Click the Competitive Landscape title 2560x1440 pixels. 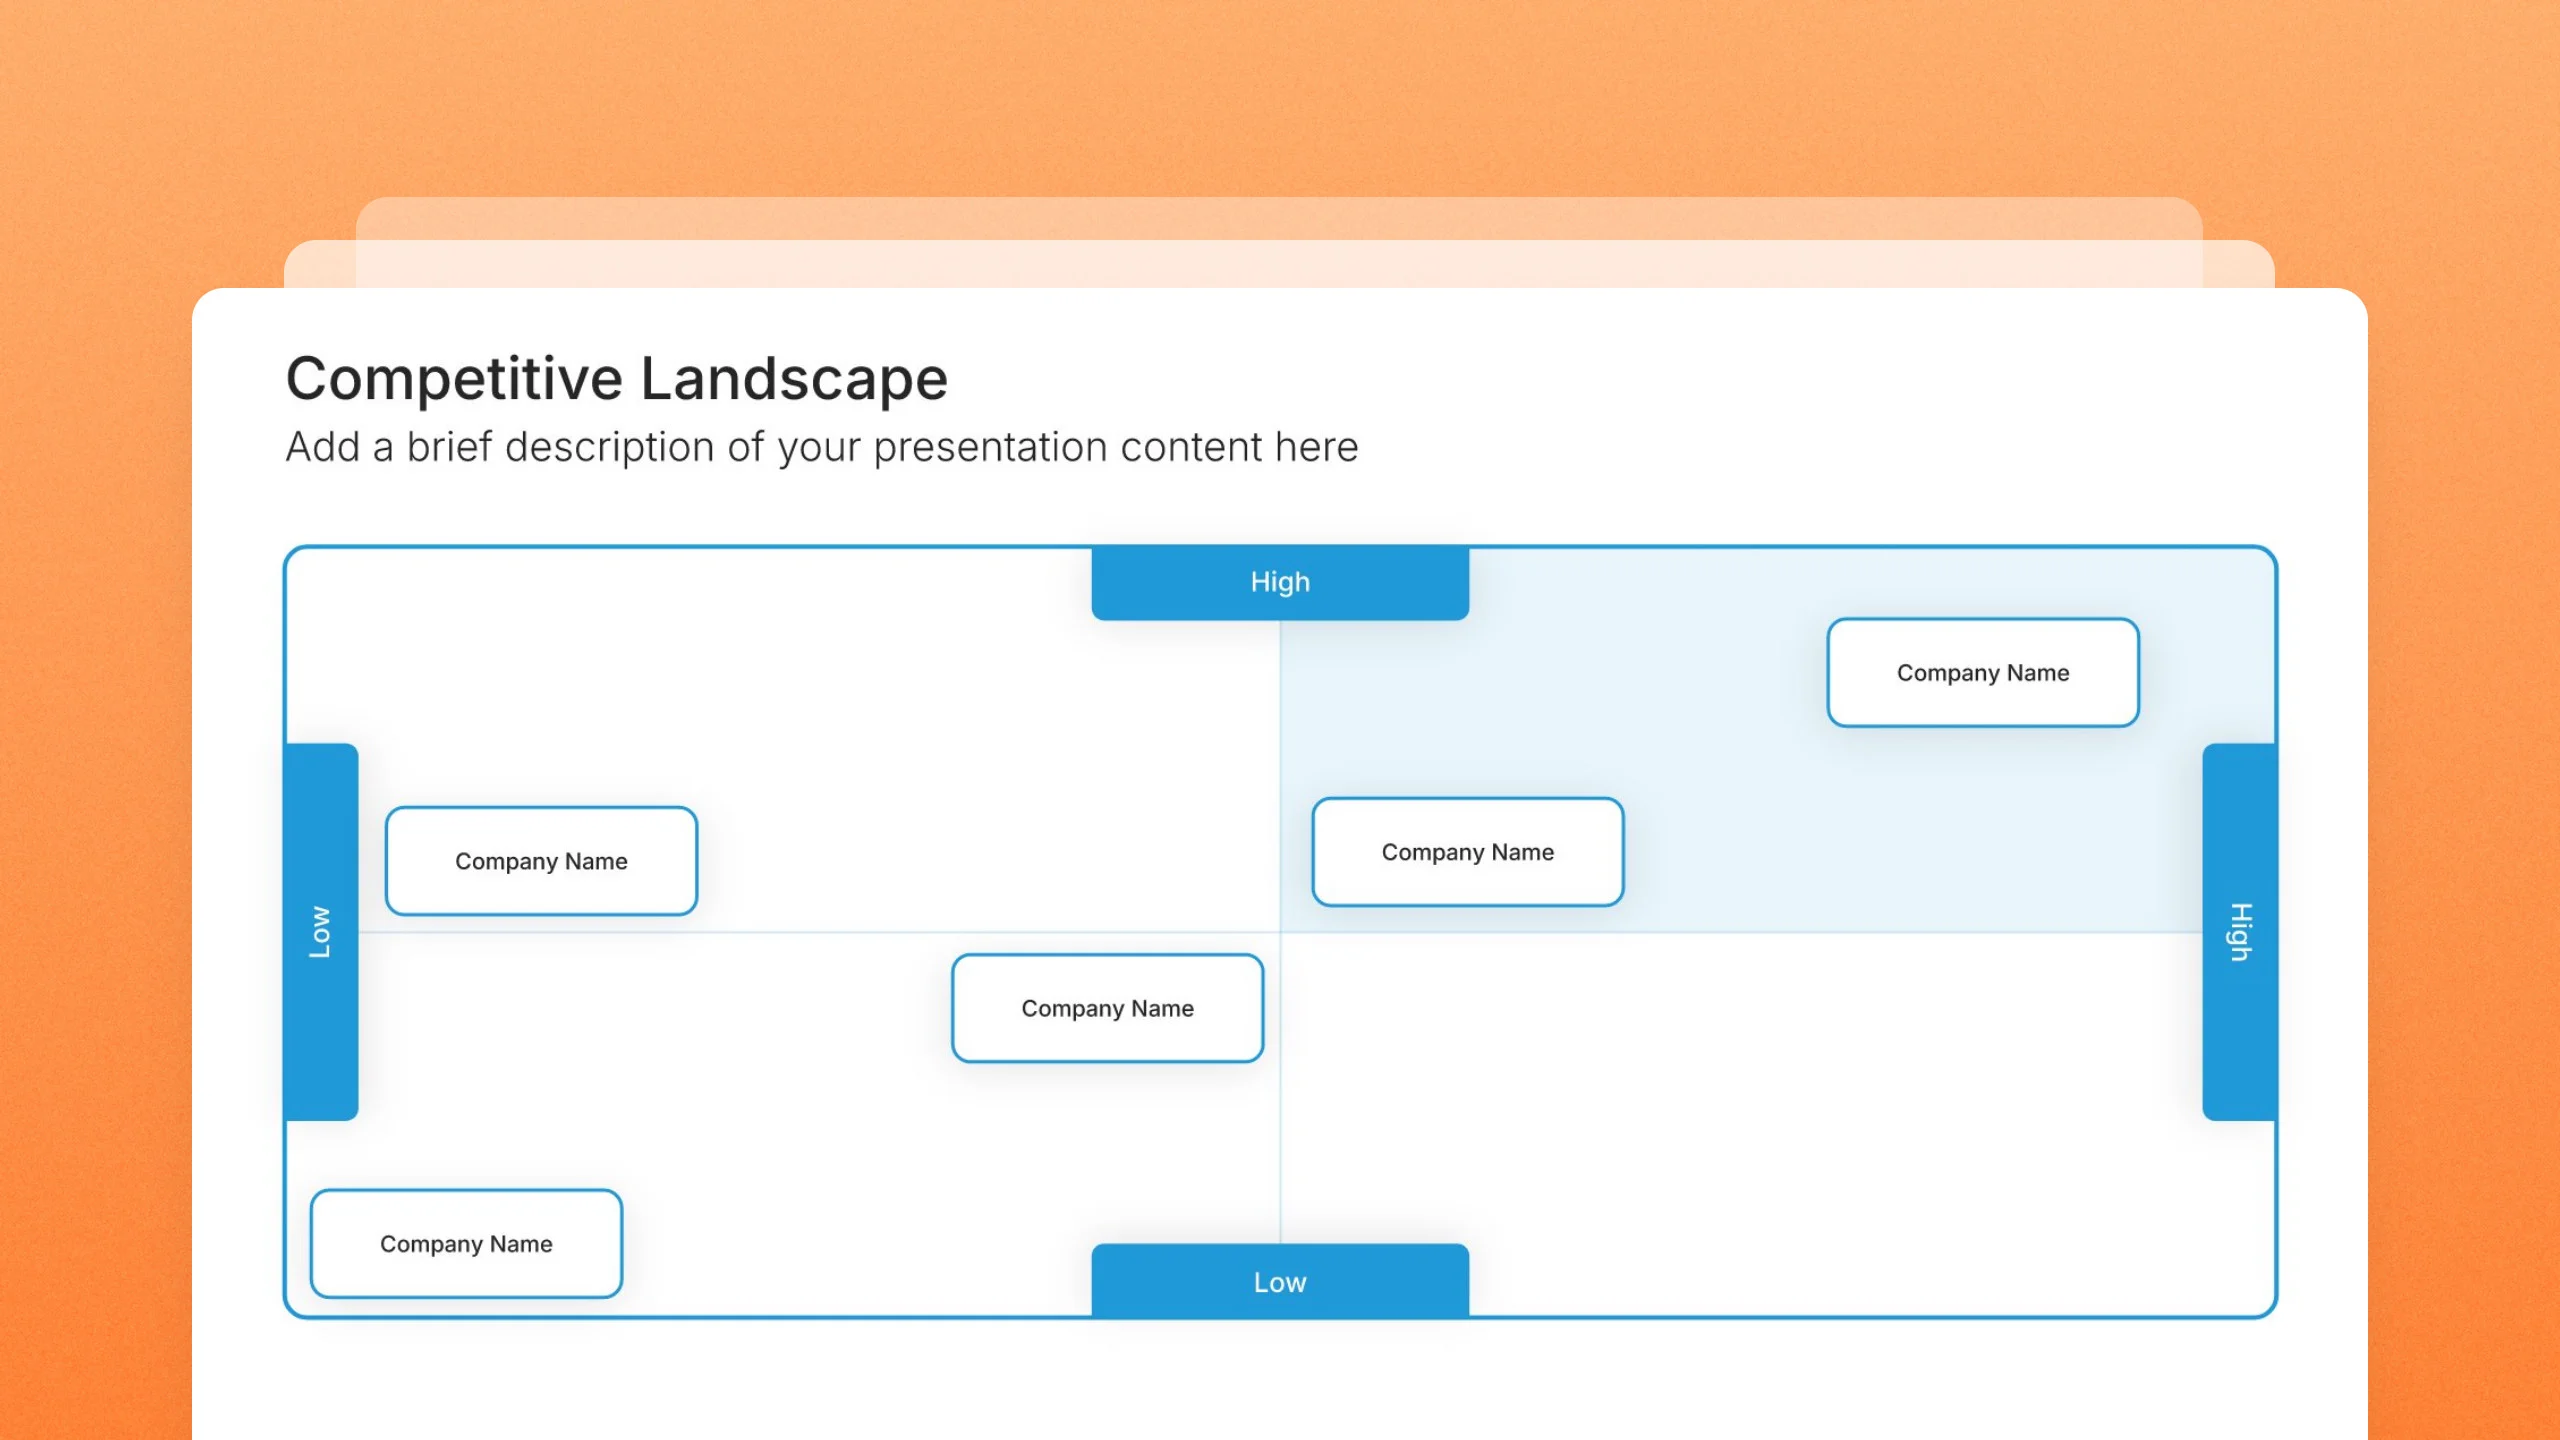pos(616,379)
